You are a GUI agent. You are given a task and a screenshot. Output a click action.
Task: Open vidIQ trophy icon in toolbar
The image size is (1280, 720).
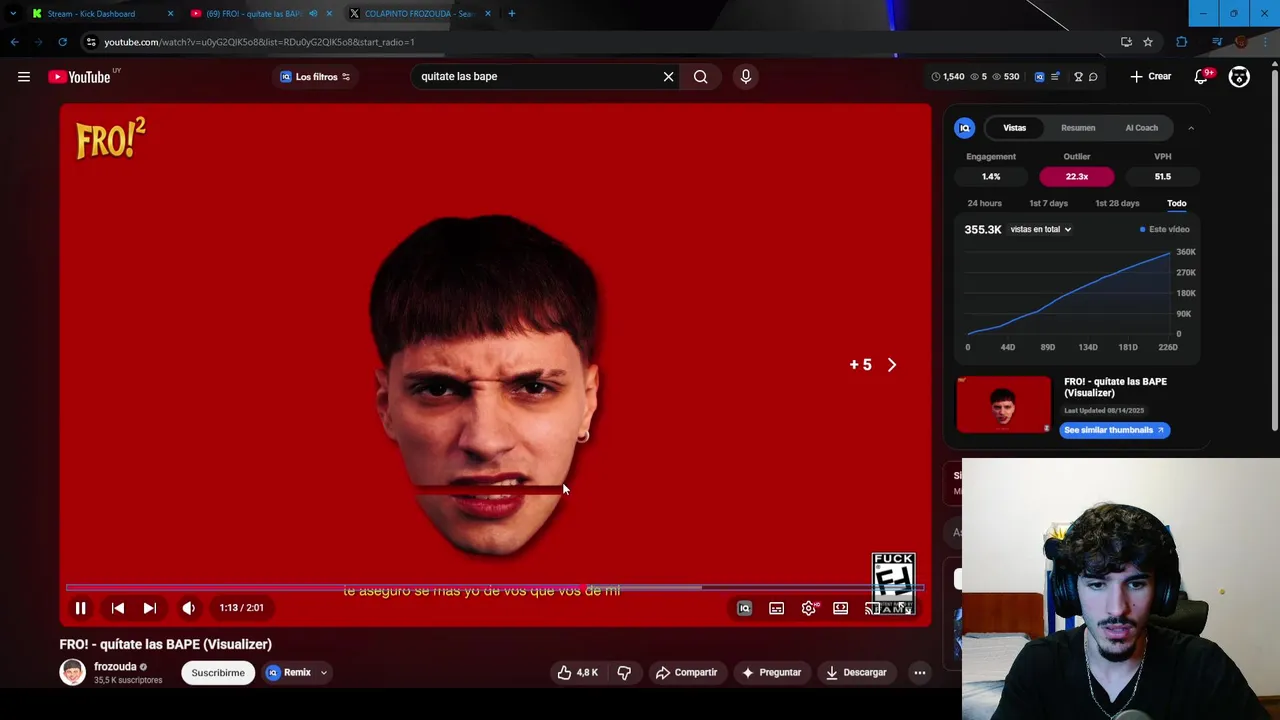tap(1078, 77)
